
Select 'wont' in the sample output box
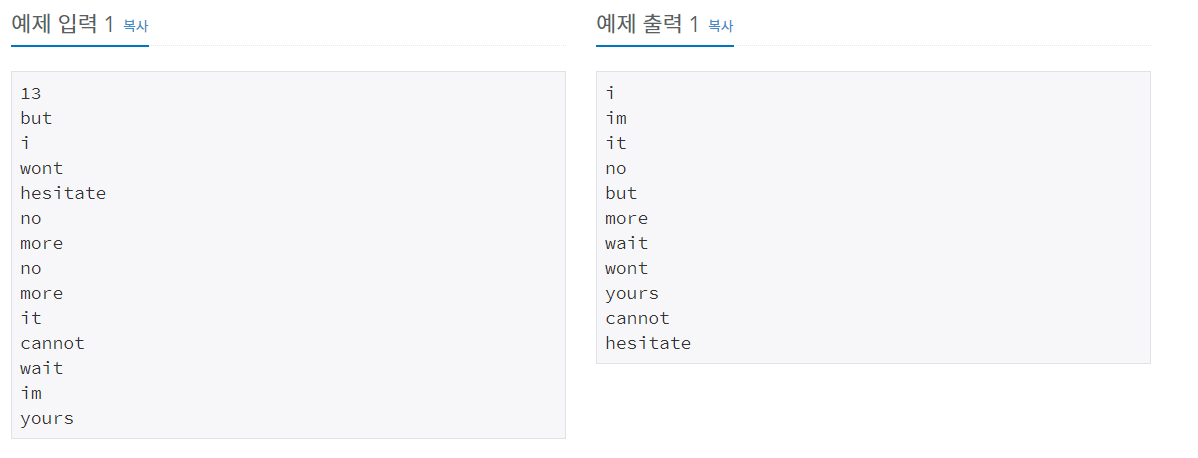627,268
